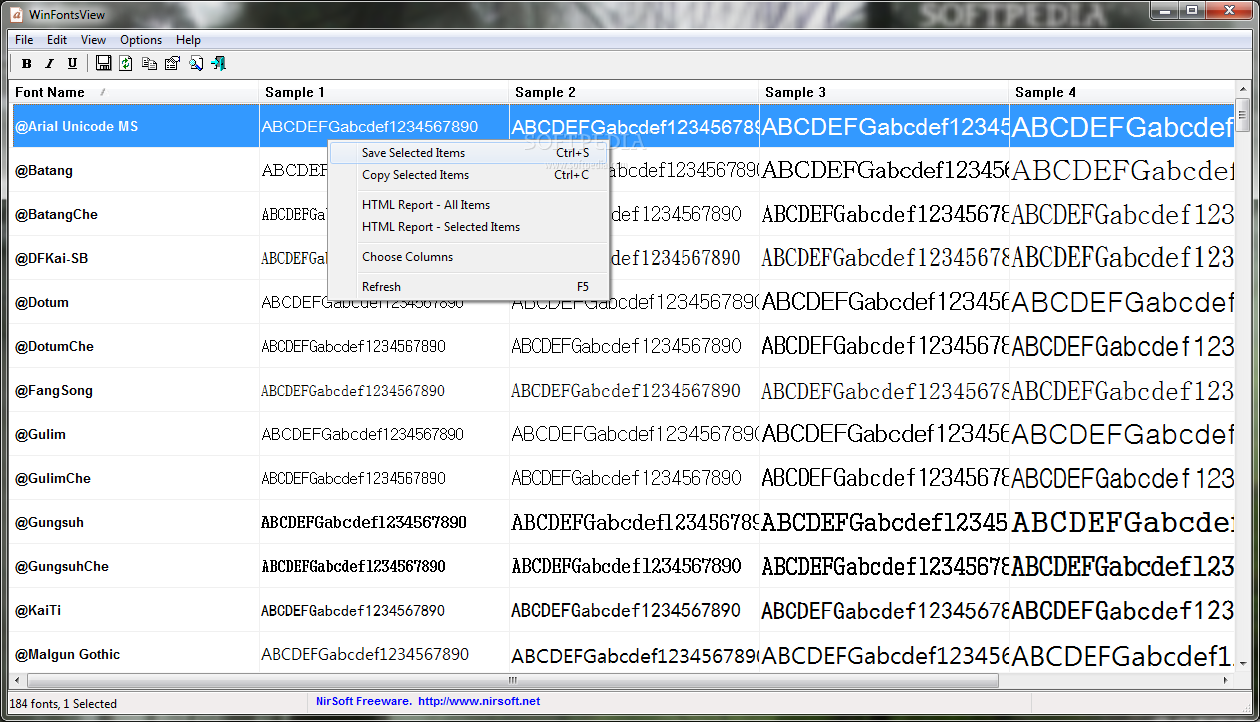Click the vertical scrollbar down arrow
Viewport: 1260px width, 722px height.
(x=1243, y=665)
